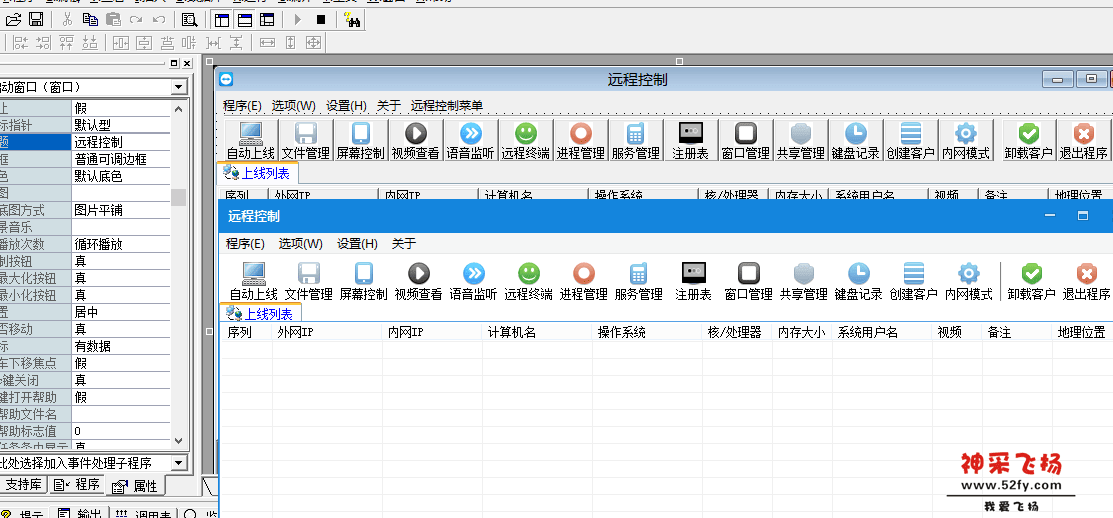Click 系统用户名 column header in the front window
The width and height of the screenshot is (1113, 518).
pyautogui.click(x=882, y=332)
